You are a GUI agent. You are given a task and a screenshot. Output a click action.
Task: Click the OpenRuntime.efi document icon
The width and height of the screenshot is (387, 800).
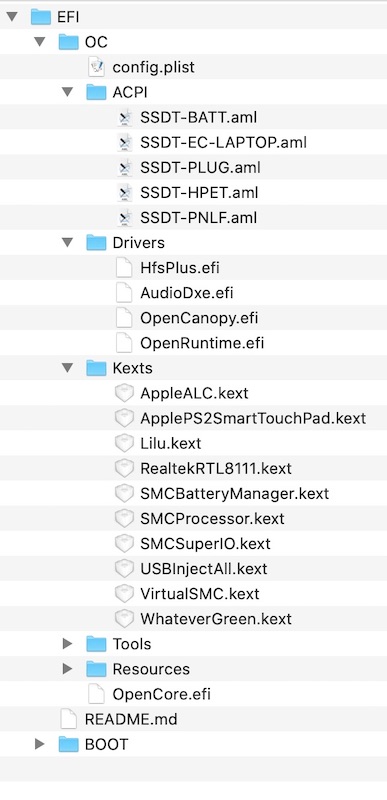(124, 343)
